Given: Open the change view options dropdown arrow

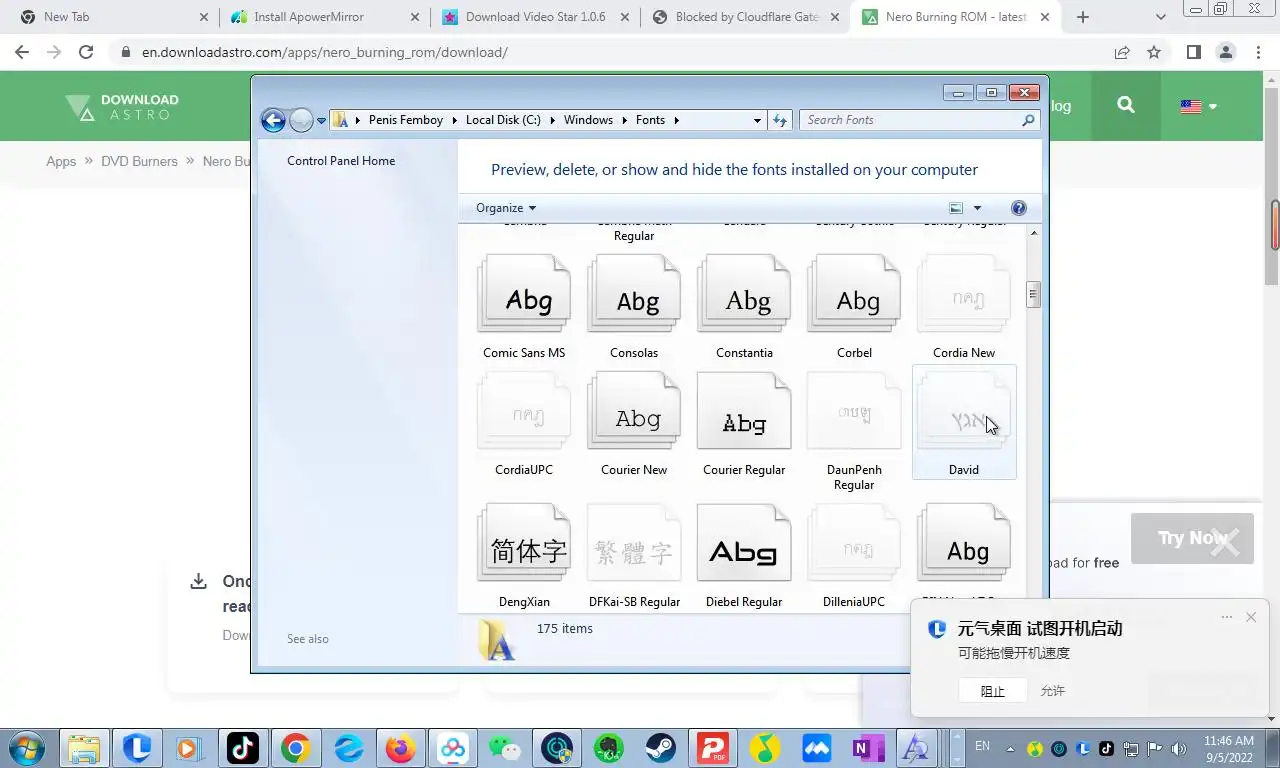Looking at the screenshot, I should coord(977,208).
